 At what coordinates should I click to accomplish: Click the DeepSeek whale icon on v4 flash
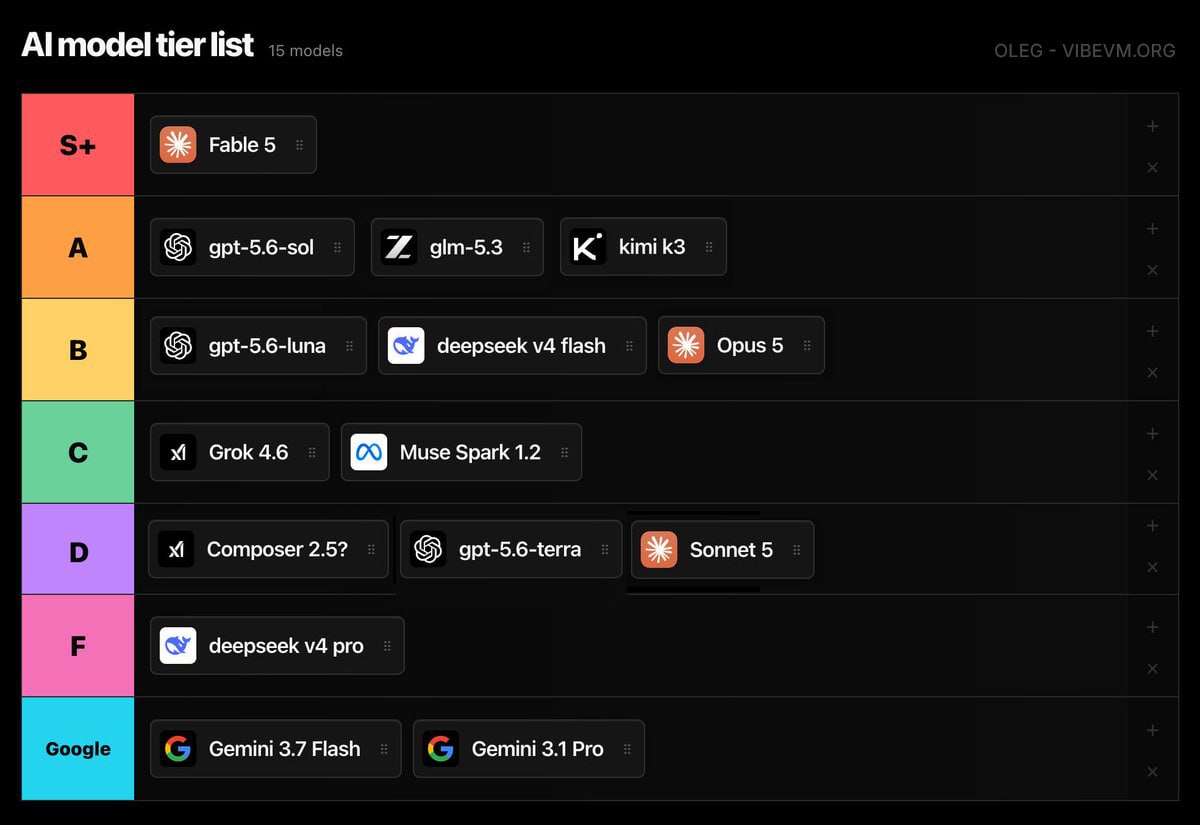point(406,346)
